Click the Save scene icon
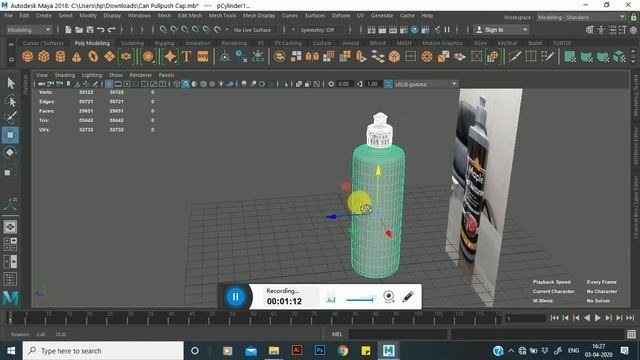This screenshot has height=360, width=640. (x=90, y=30)
